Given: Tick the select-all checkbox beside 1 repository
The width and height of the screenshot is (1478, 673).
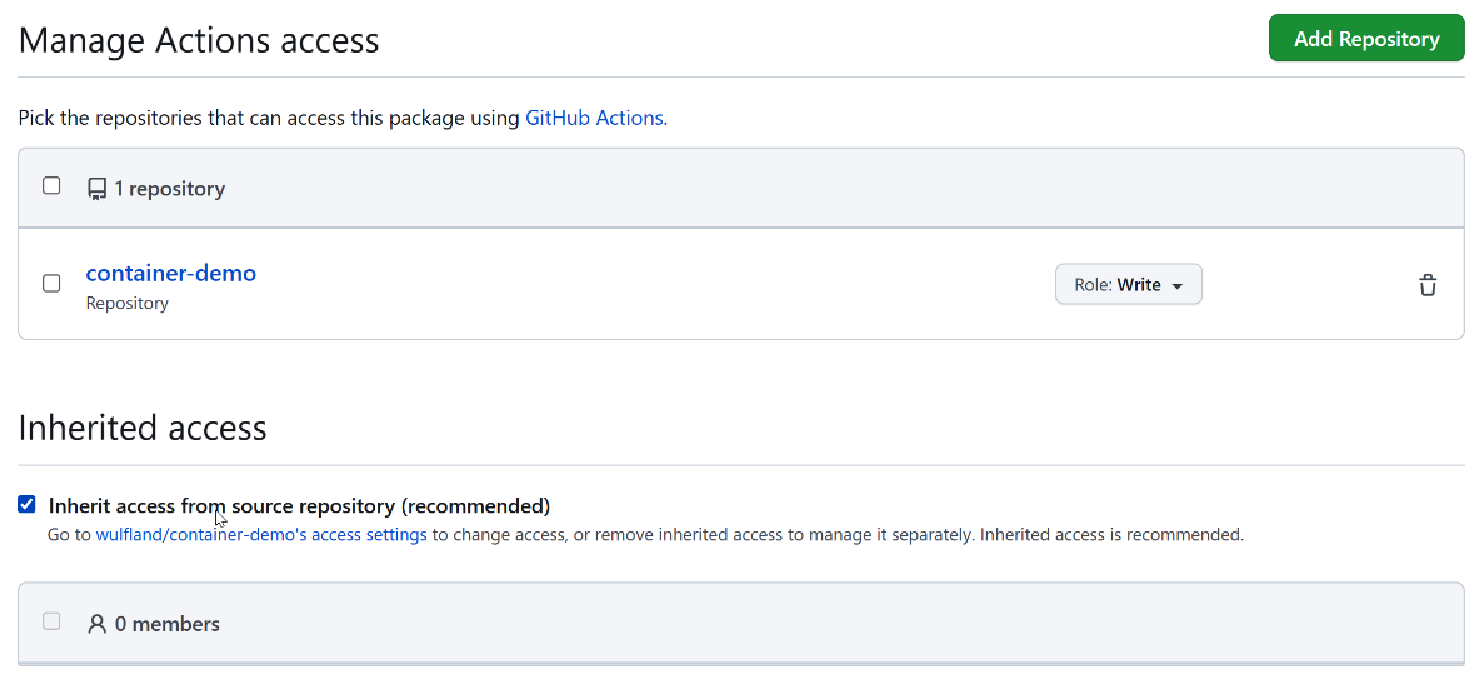Looking at the screenshot, I should click(52, 186).
